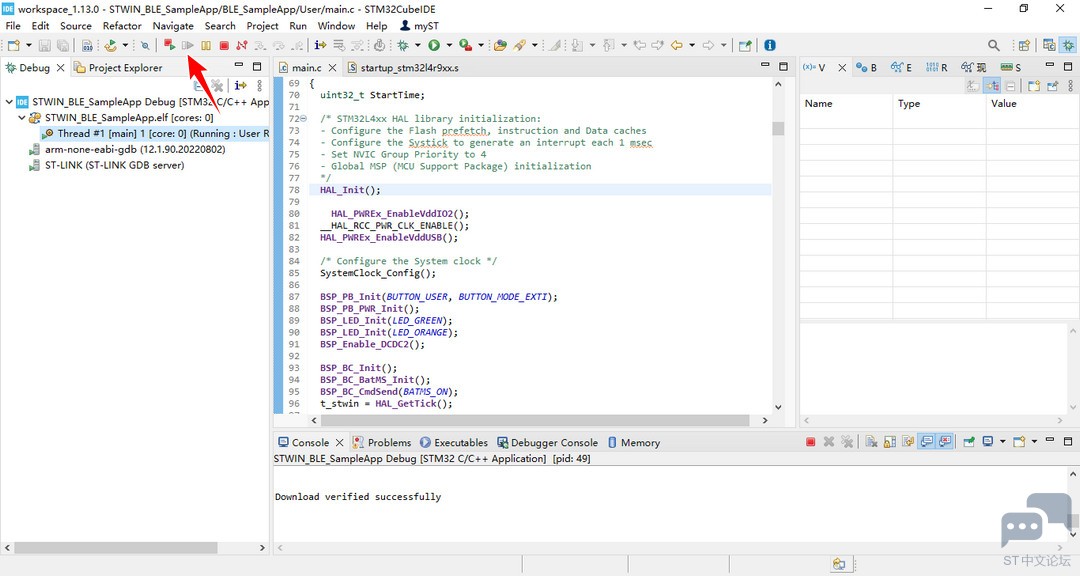Open the Navigate menu
1080x576 pixels.
click(173, 26)
